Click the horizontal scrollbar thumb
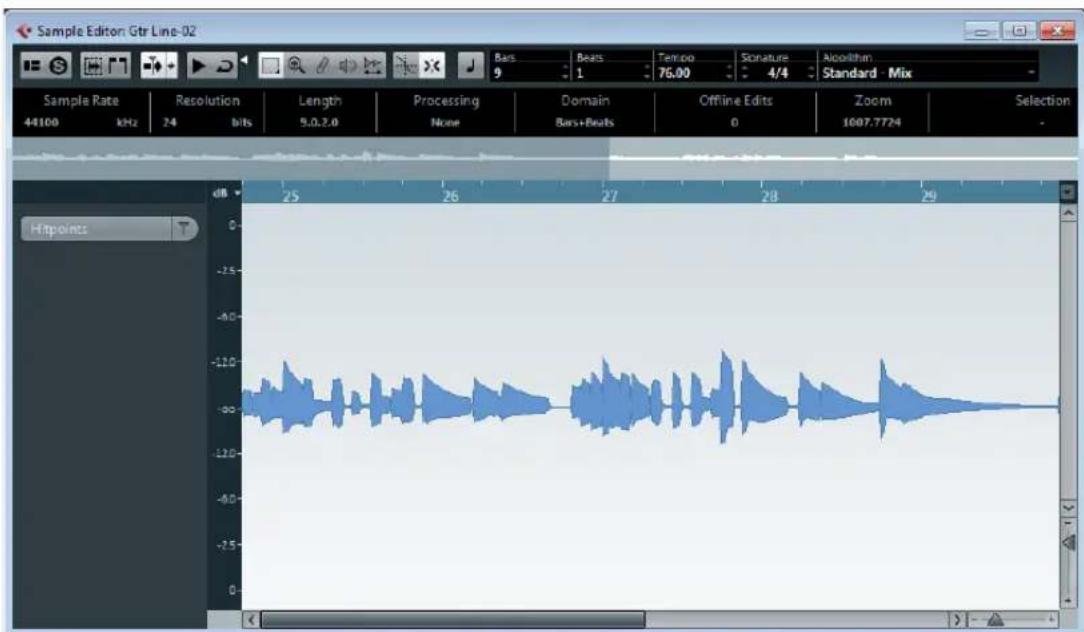The width and height of the screenshot is (1084, 632). click(453, 620)
